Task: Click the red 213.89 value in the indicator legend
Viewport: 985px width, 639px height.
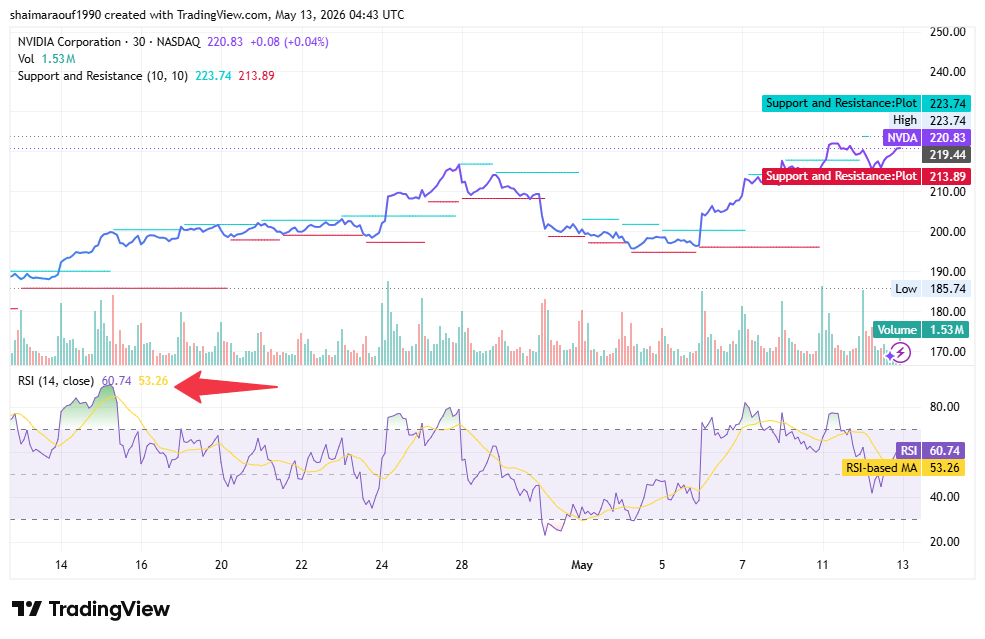Action: click(x=256, y=76)
